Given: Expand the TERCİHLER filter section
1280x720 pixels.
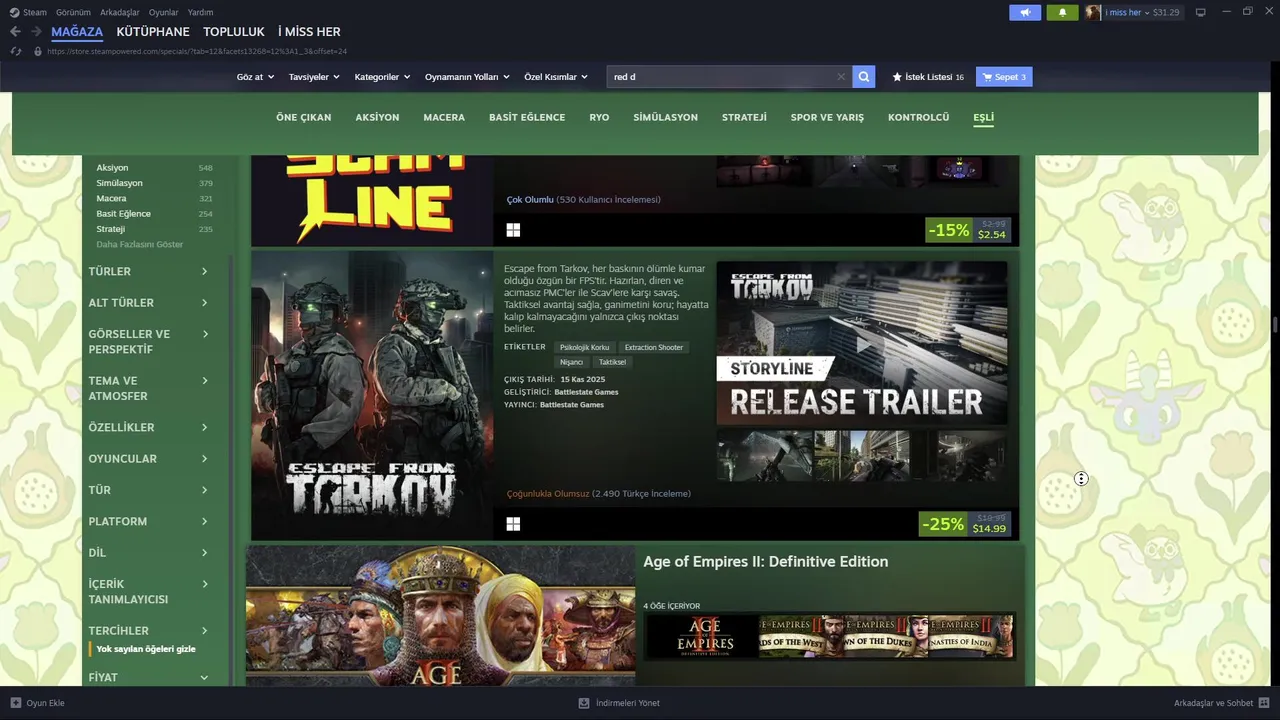Looking at the screenshot, I should point(150,630).
